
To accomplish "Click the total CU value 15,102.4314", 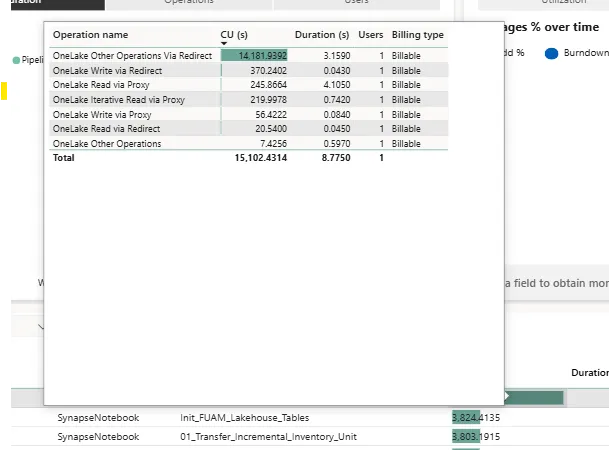I will point(261,158).
